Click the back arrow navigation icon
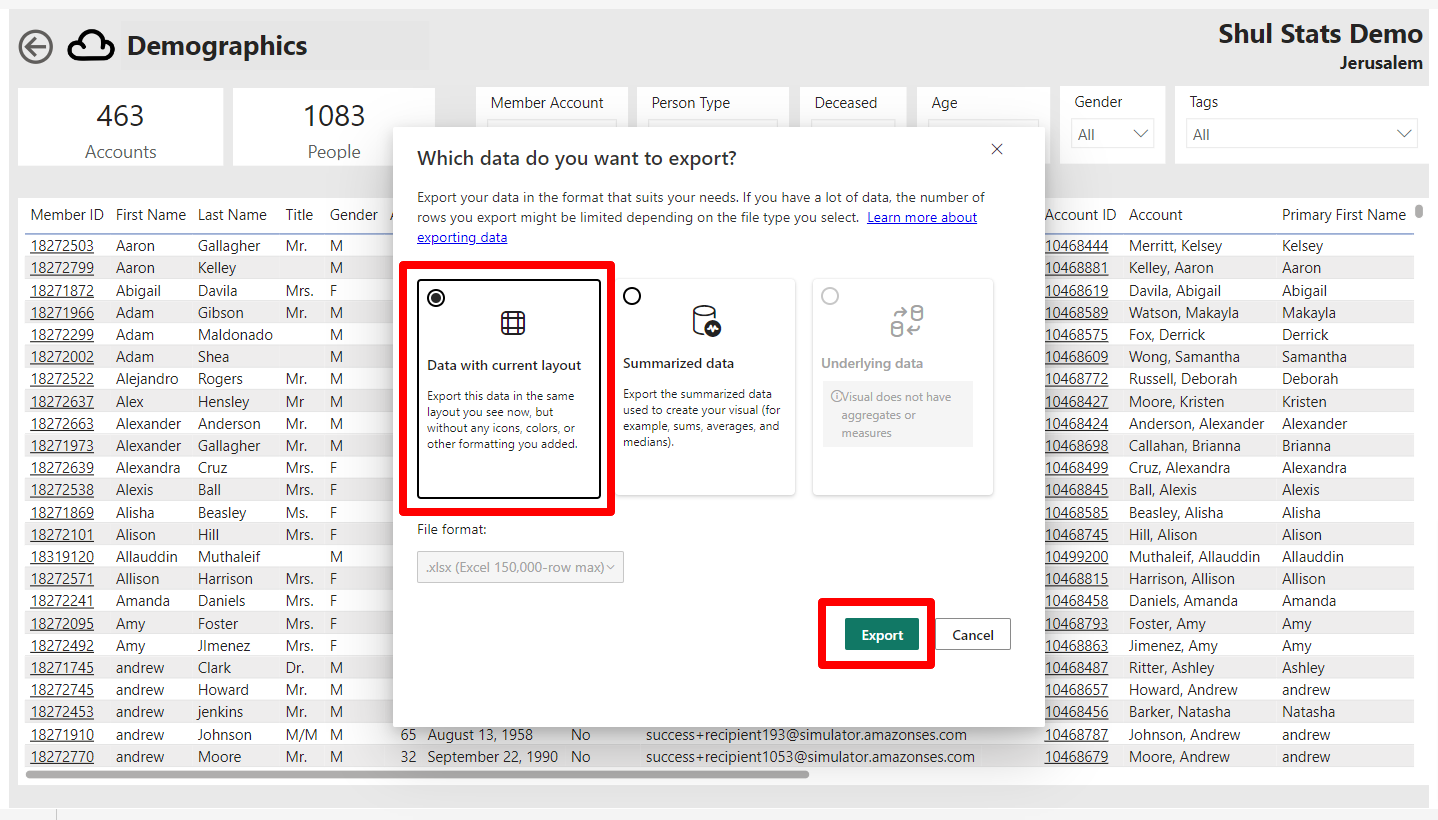The width and height of the screenshot is (1438, 820). click(x=35, y=46)
